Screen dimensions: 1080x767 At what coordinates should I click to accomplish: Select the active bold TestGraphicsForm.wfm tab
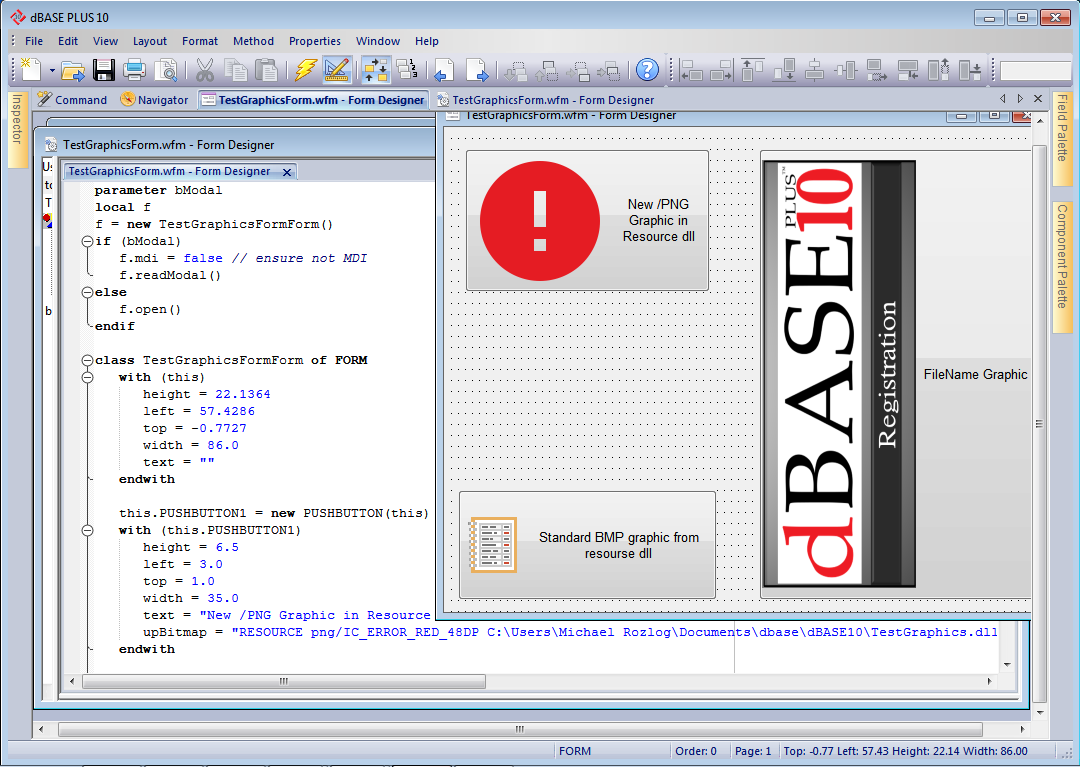[313, 100]
